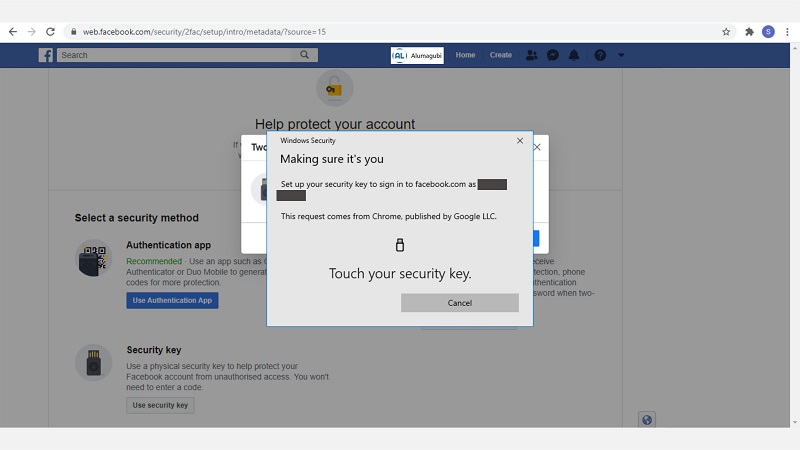Viewport: 800px width, 450px height.
Task: Click the 'Authentication app' section heading
Action: click(168, 245)
